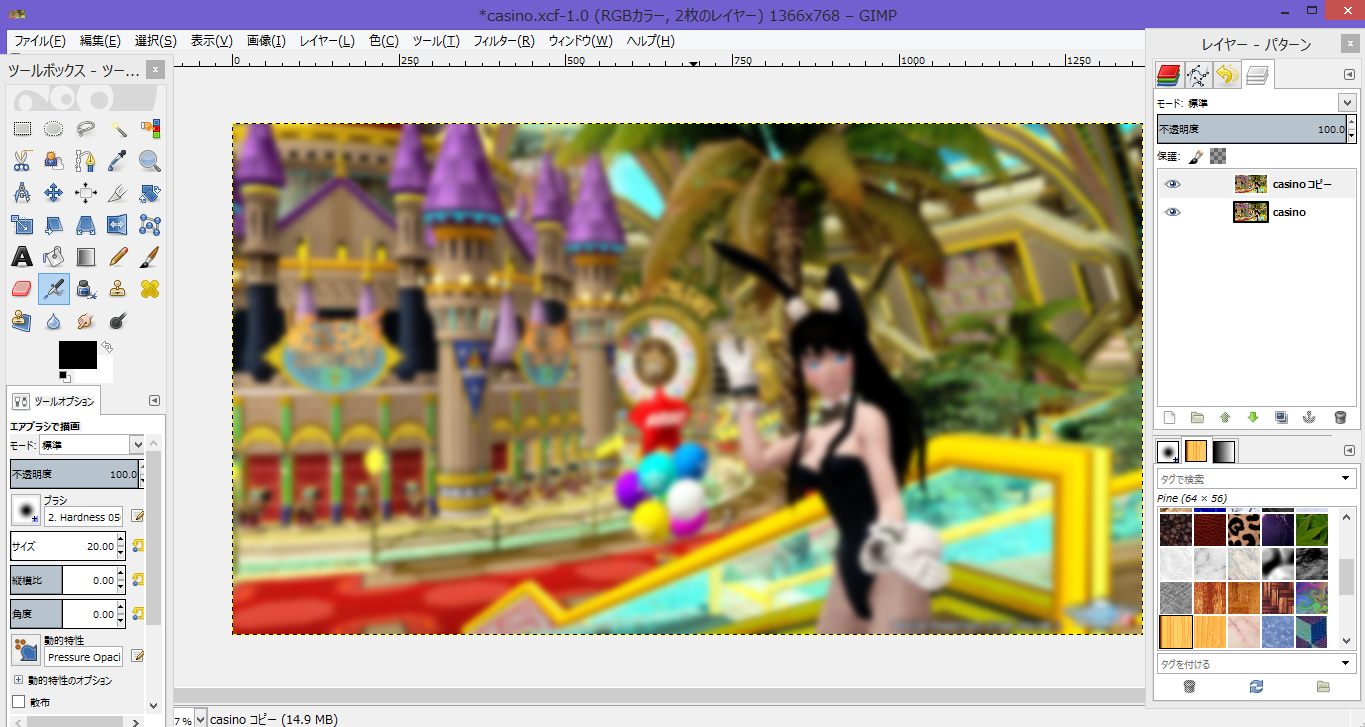
Task: Select the Rectangle Select tool
Action: point(22,128)
